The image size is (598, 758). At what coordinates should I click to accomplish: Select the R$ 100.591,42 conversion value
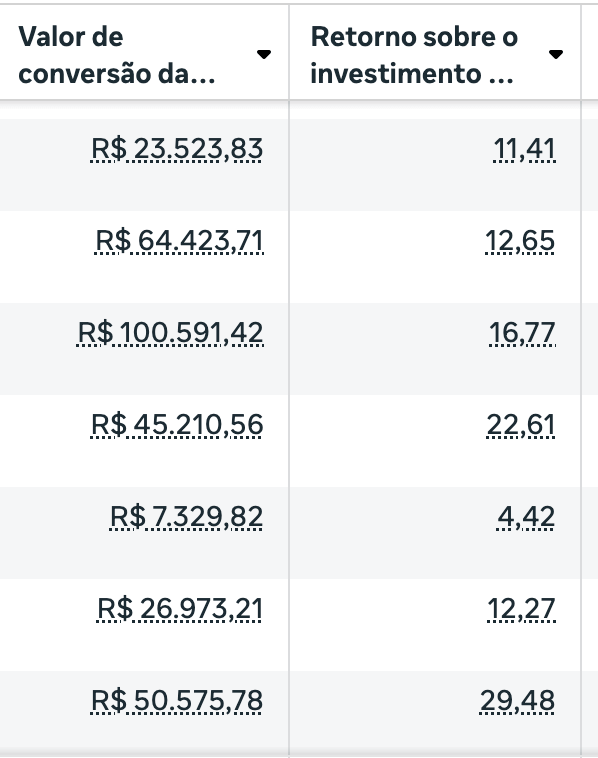pyautogui.click(x=171, y=333)
